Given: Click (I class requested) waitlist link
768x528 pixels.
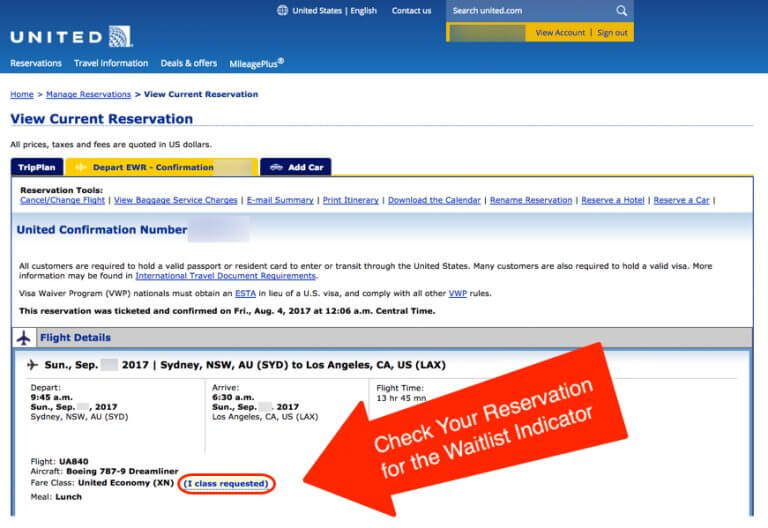Looking at the screenshot, I should [x=226, y=483].
